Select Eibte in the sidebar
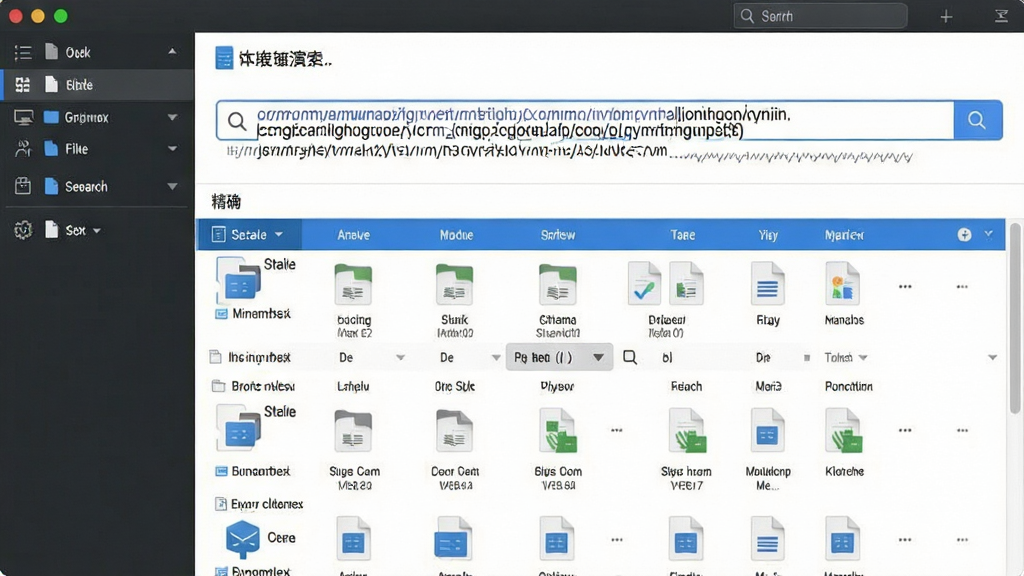The width and height of the screenshot is (1024, 576). [98, 84]
